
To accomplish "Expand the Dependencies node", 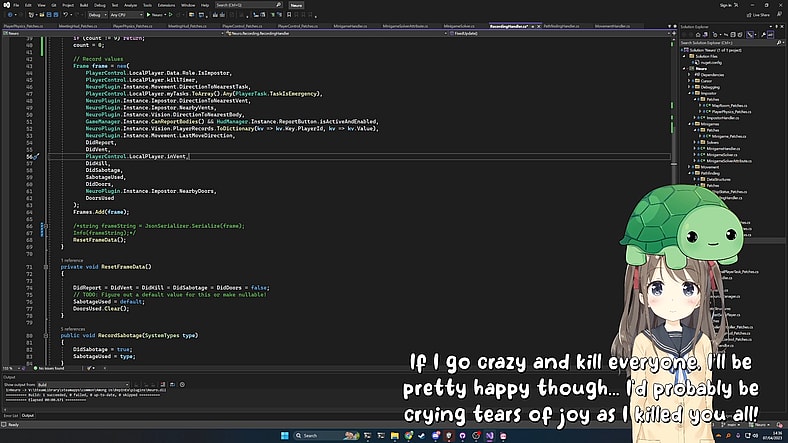I will tap(690, 75).
